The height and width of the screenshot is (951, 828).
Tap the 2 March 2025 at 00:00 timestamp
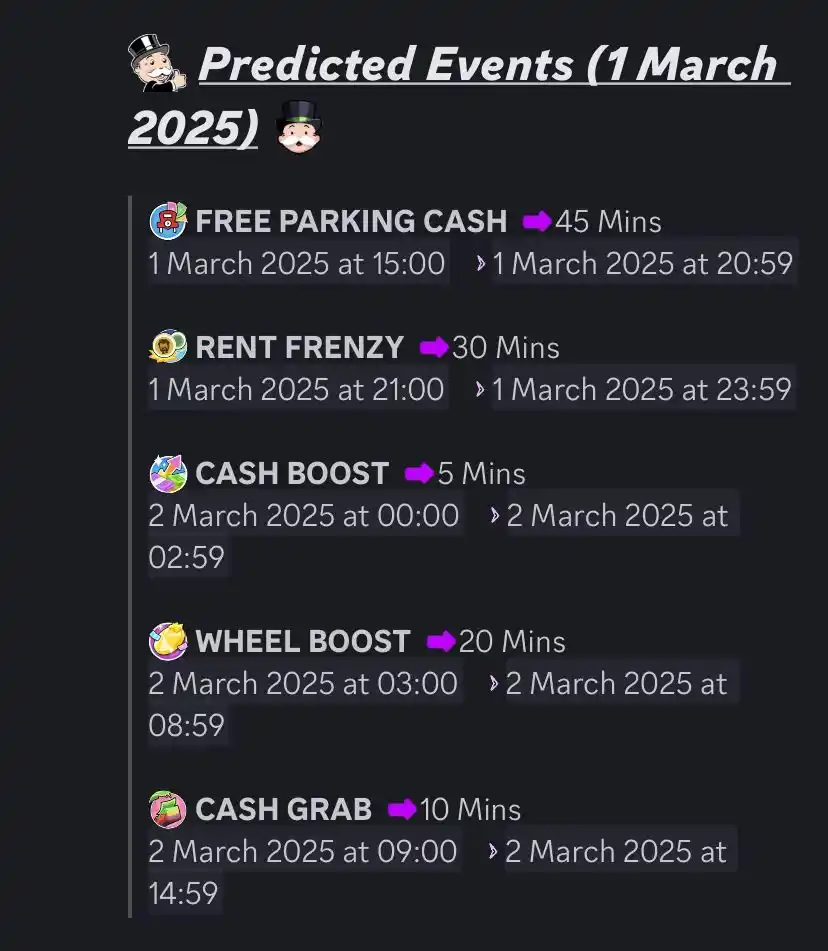point(304,516)
